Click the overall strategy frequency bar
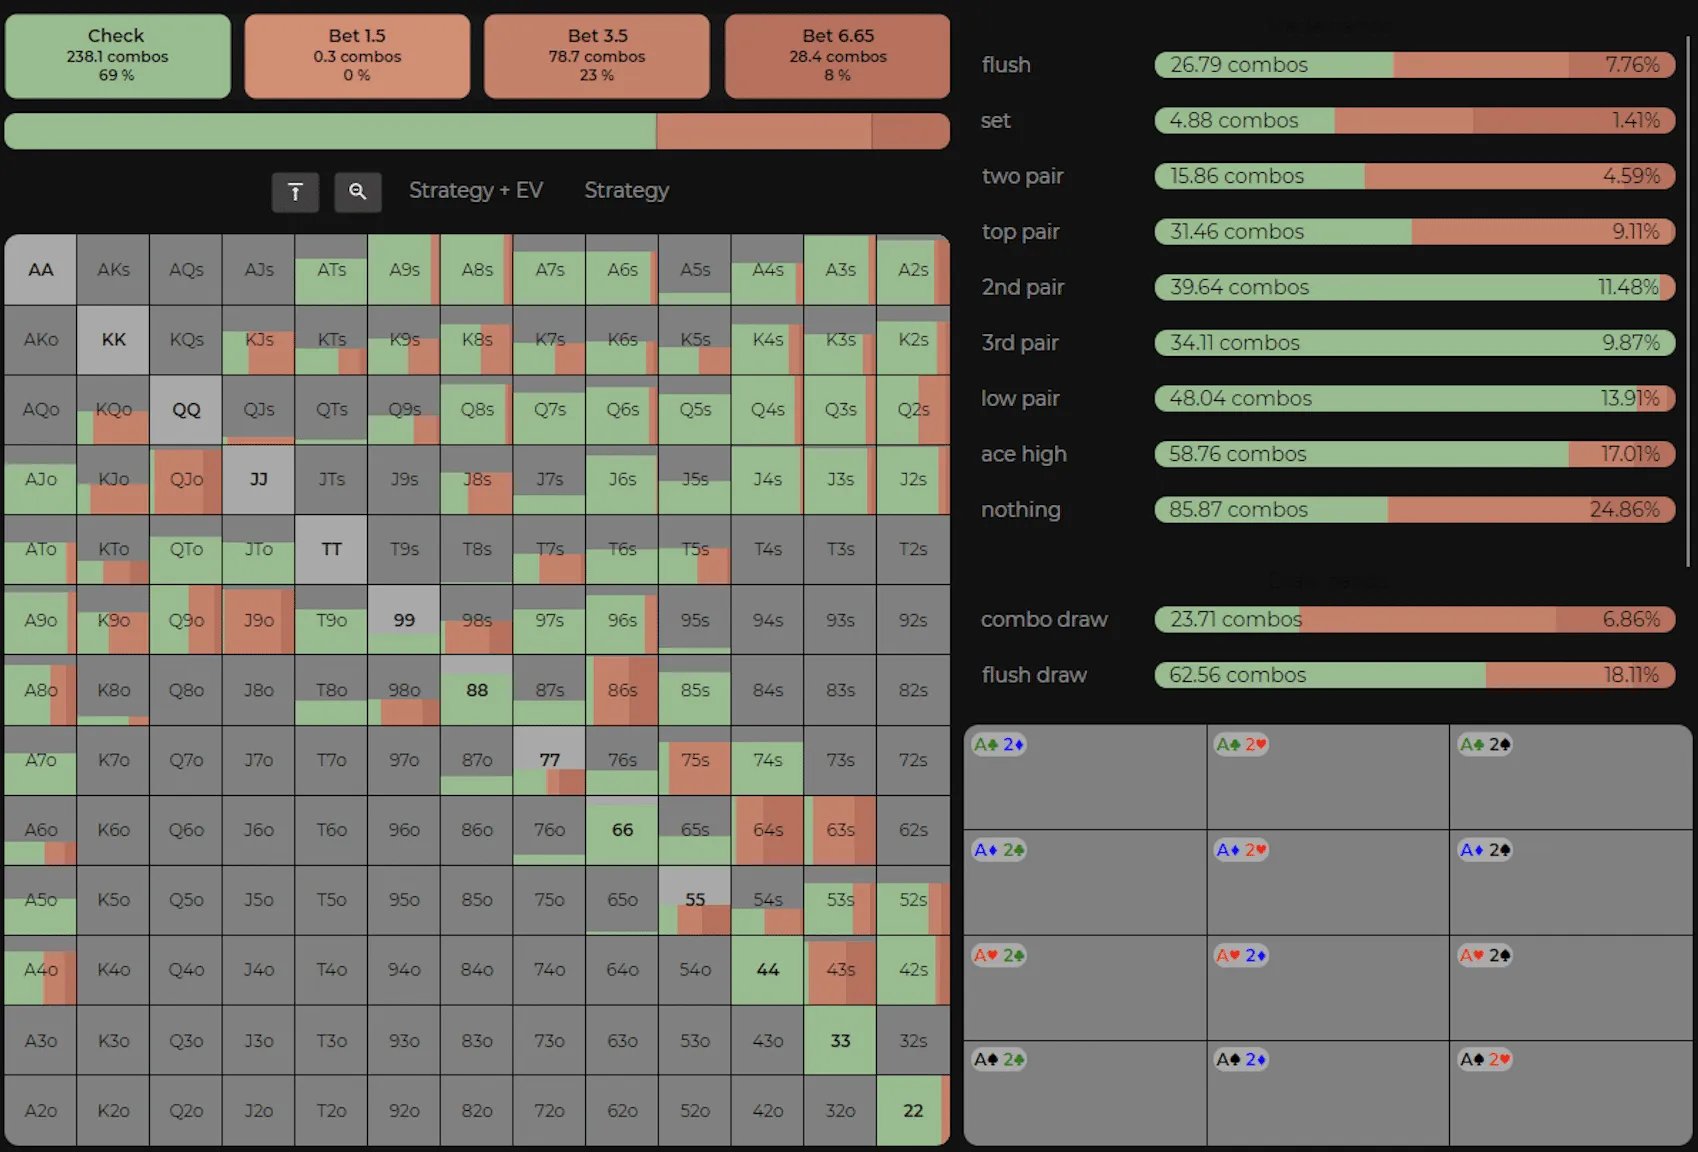The image size is (1698, 1152). click(x=477, y=131)
